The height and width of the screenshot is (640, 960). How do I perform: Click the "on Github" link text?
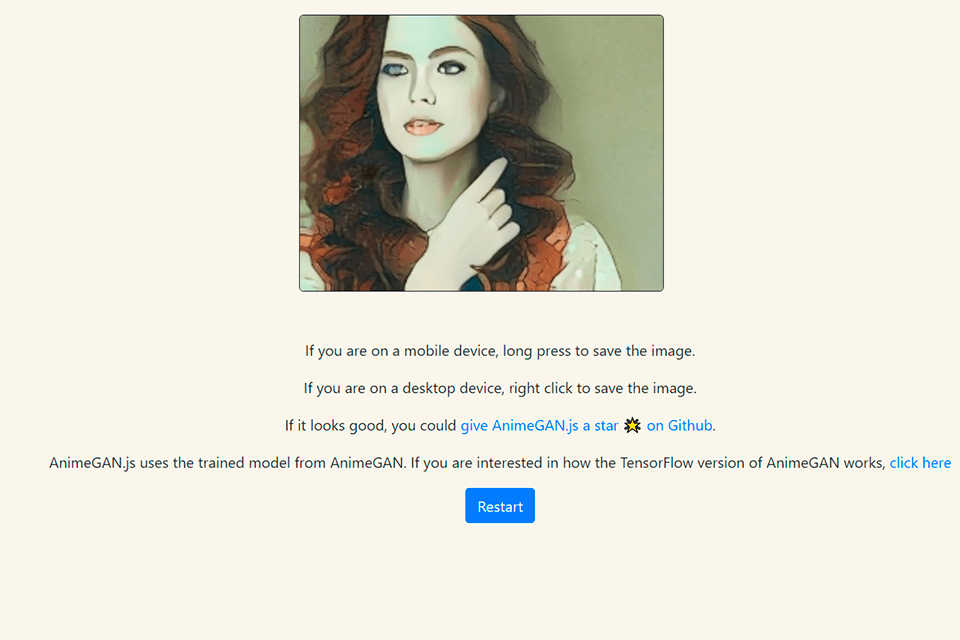click(x=679, y=426)
